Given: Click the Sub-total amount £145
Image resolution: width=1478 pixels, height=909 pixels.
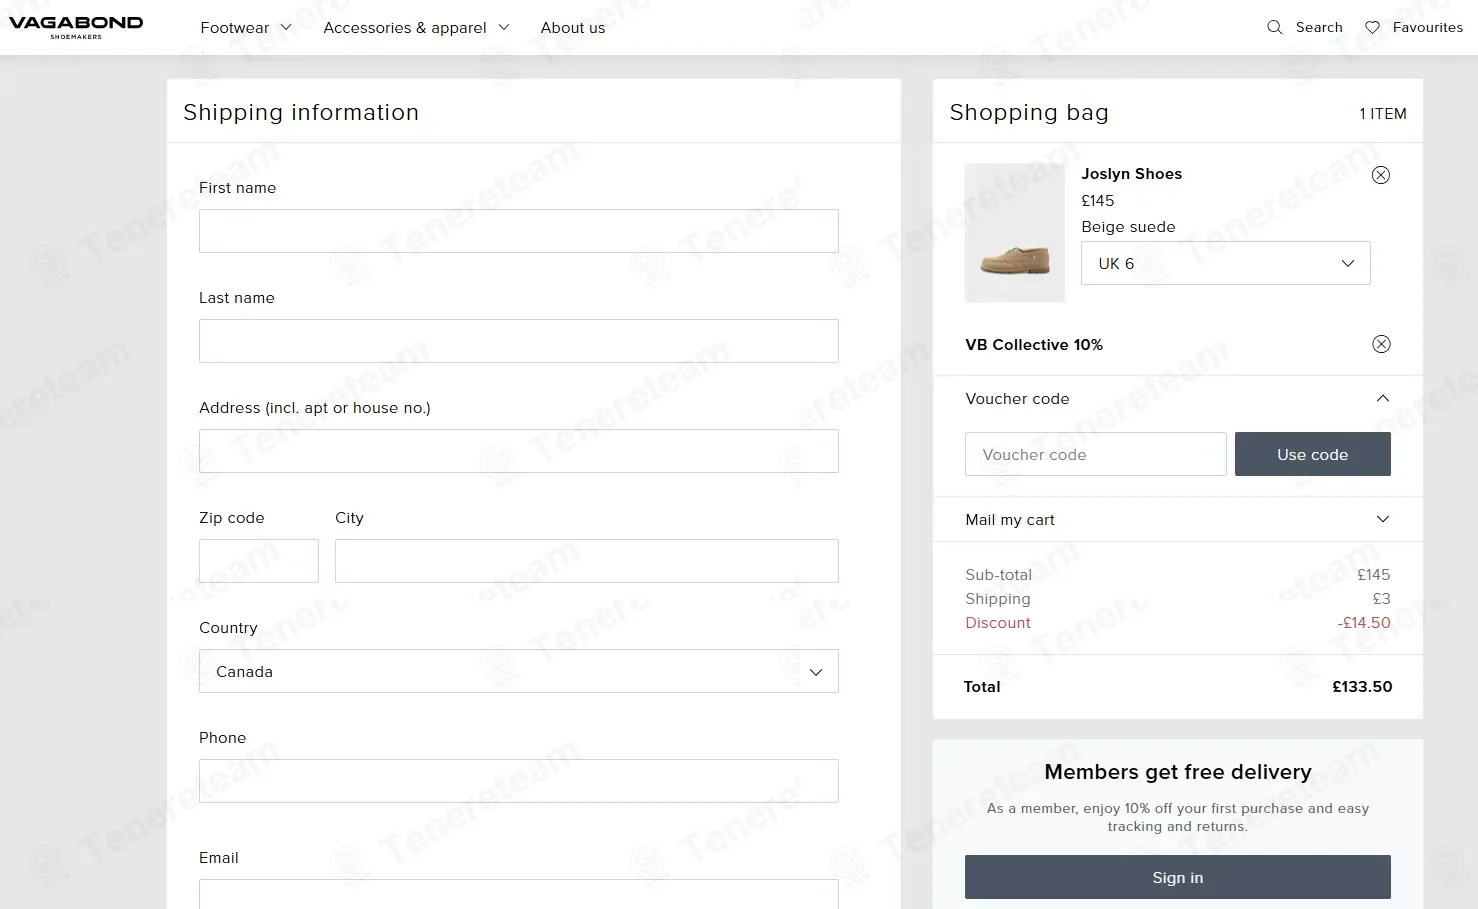Looking at the screenshot, I should pos(1374,574).
